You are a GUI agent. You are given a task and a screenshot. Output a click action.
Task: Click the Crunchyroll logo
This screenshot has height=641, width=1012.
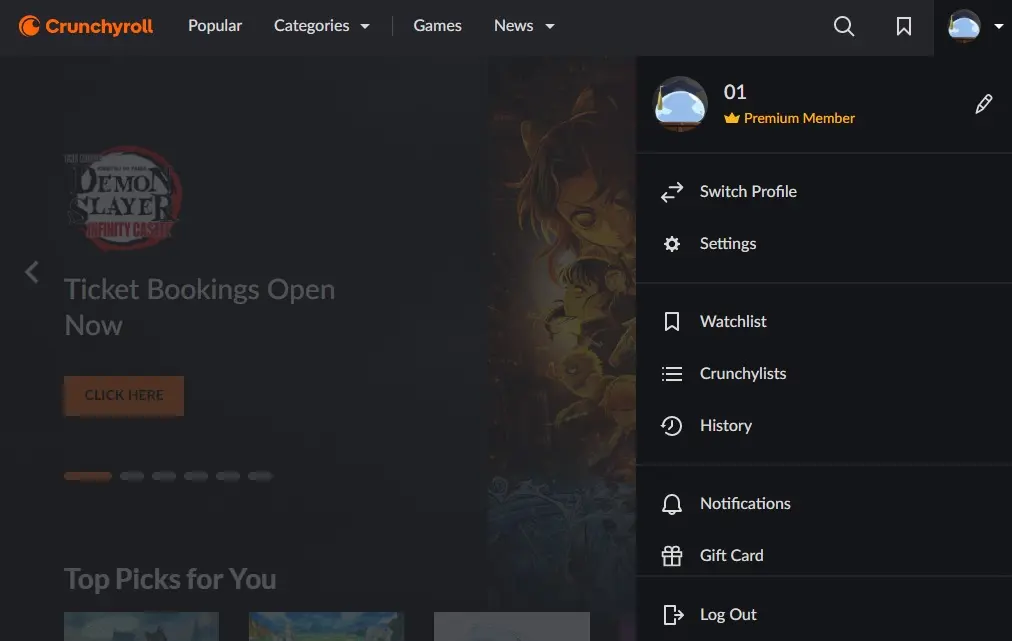coord(86,26)
